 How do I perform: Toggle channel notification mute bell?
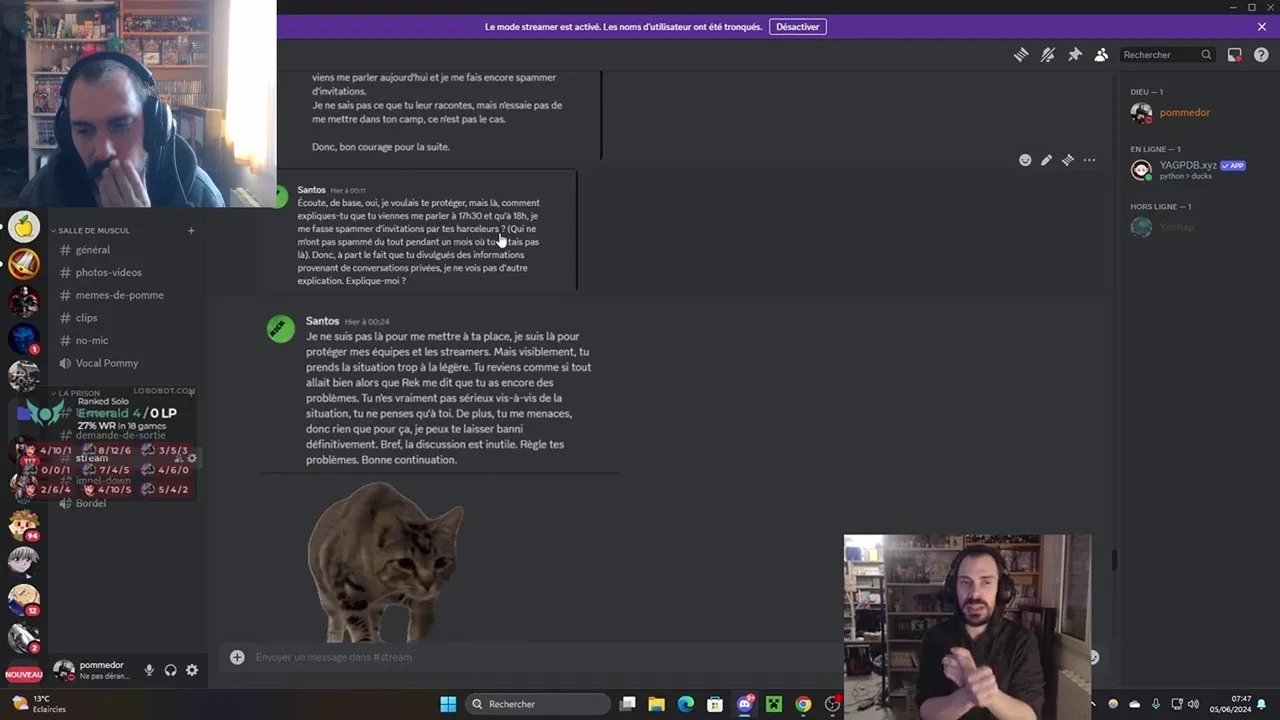[1048, 55]
